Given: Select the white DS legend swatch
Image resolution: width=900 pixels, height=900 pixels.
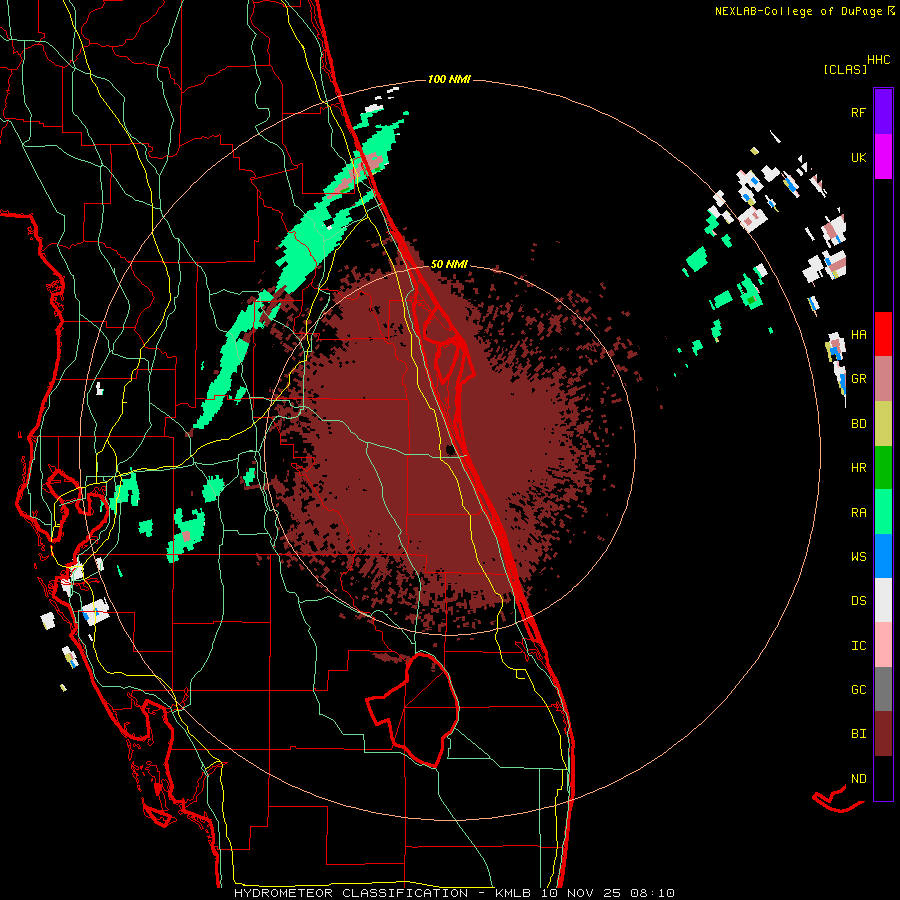Looking at the screenshot, I should point(883,600).
